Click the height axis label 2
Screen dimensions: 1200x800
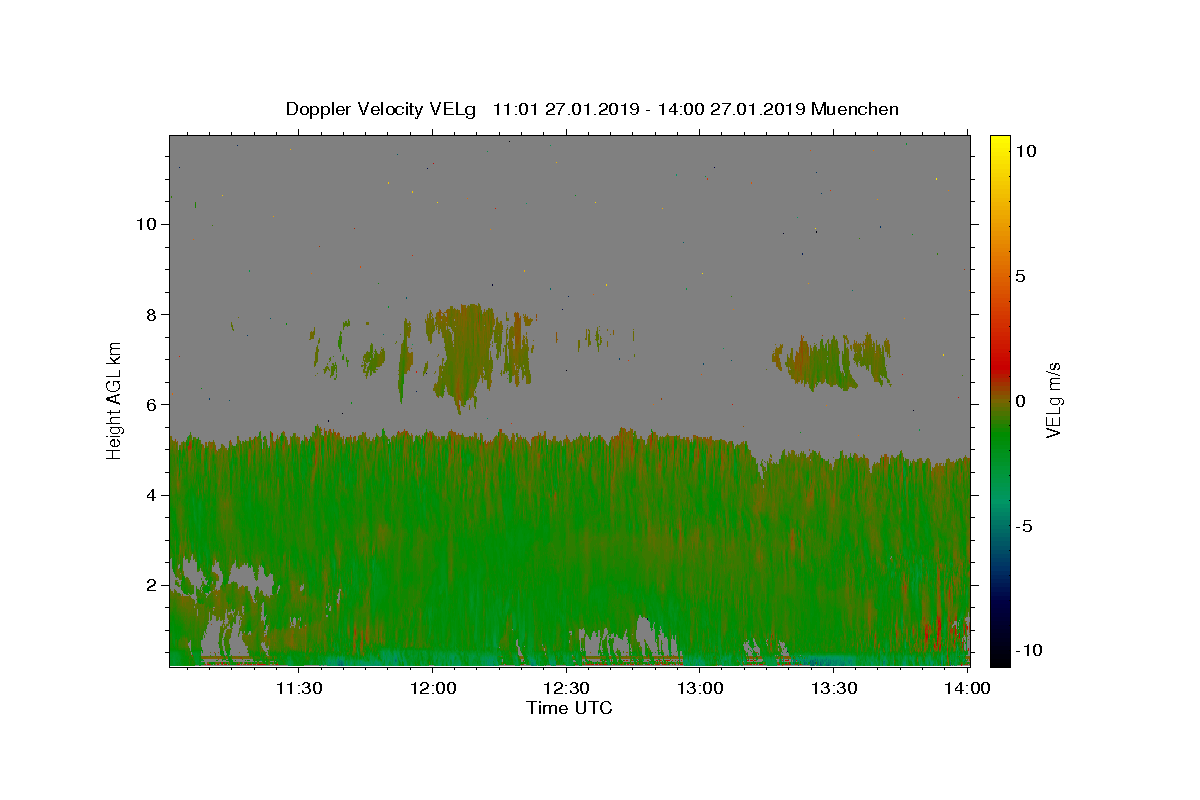click(150, 585)
